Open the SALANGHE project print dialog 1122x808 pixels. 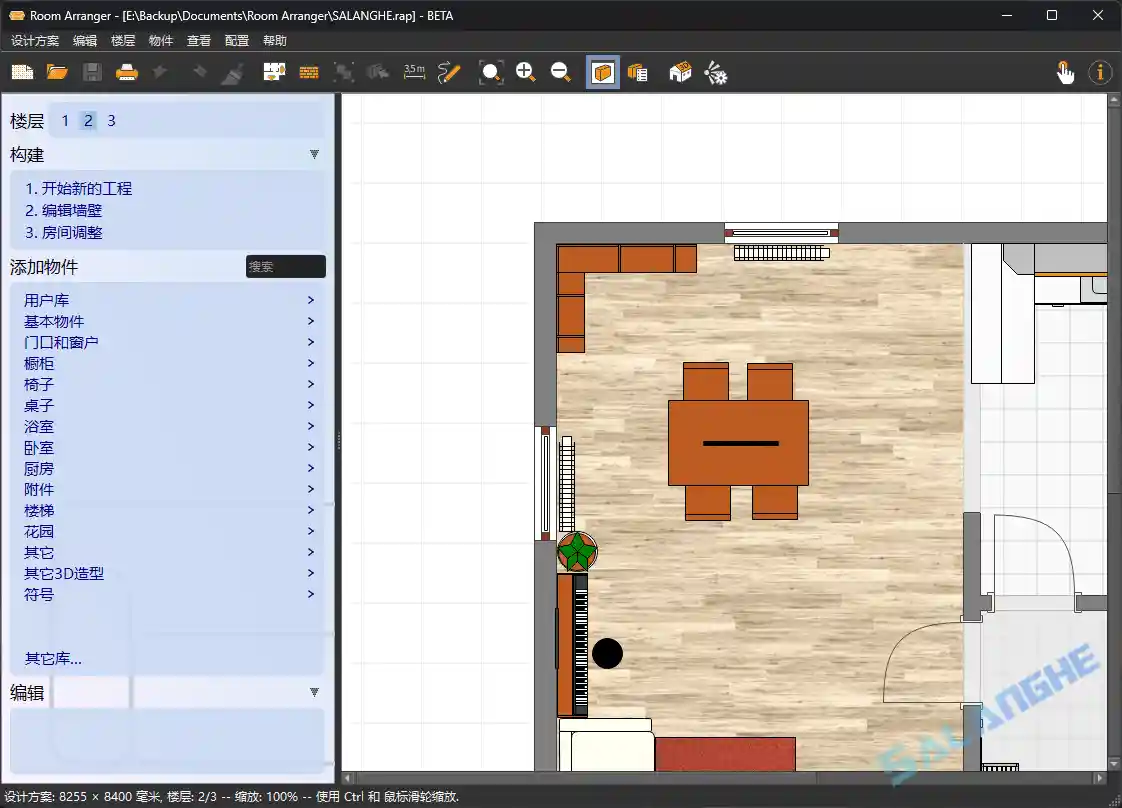(127, 72)
